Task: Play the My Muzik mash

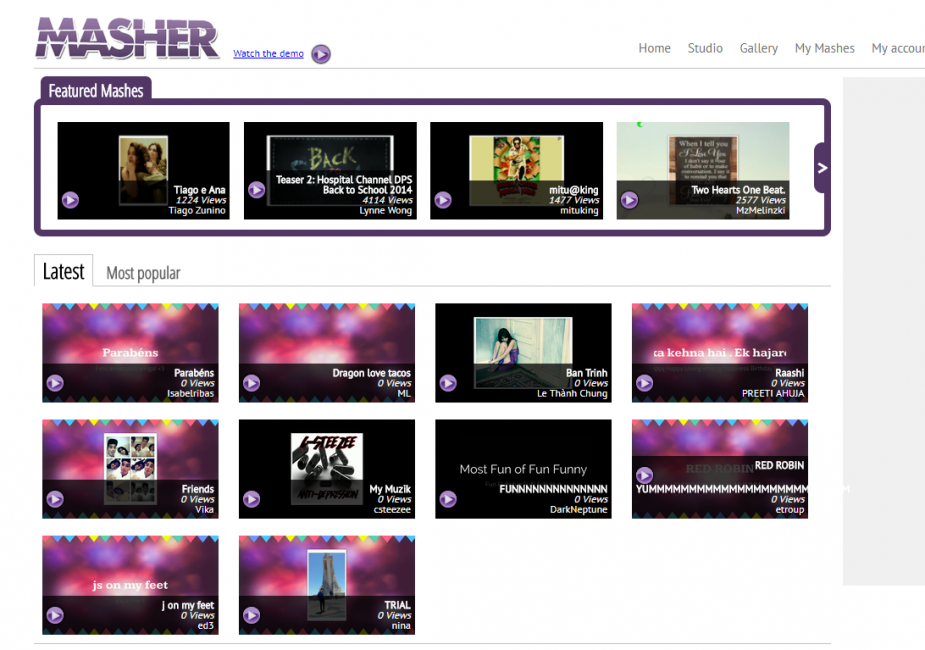Action: (251, 499)
